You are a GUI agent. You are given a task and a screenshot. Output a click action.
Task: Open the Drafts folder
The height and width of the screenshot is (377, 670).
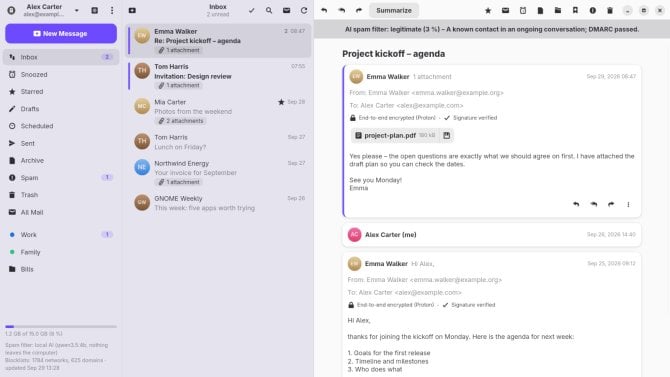click(x=61, y=109)
